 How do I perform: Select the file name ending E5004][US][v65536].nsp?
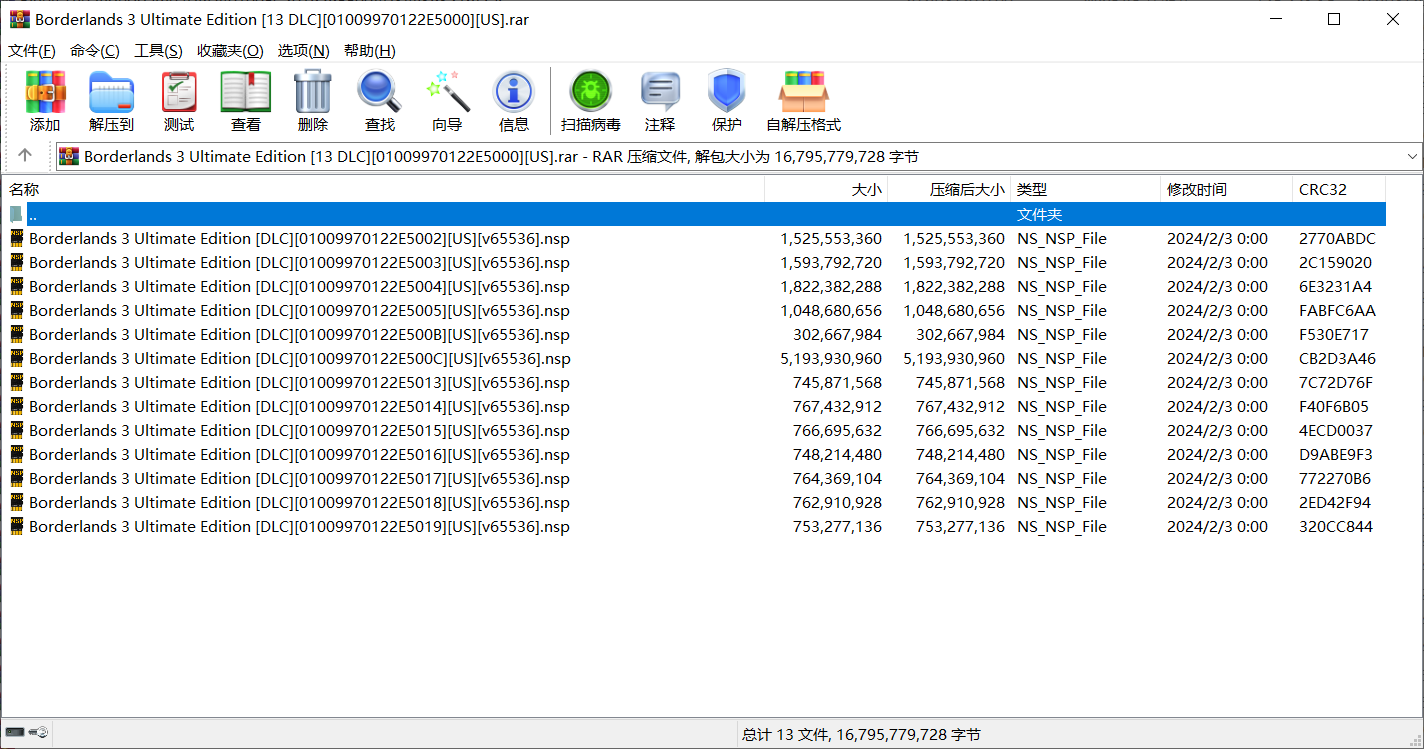[x=299, y=286]
